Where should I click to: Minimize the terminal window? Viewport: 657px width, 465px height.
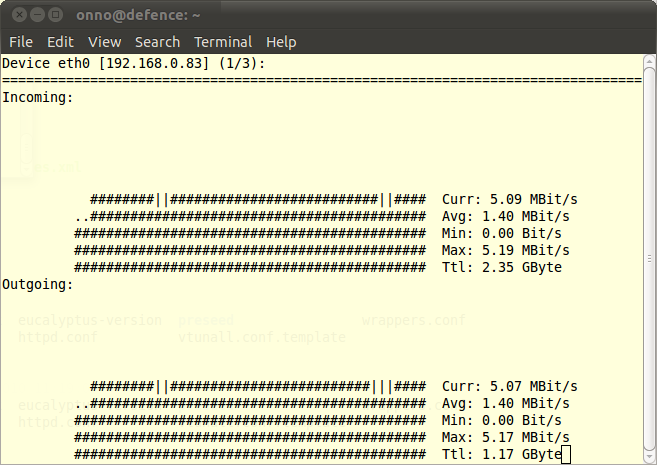tap(36, 15)
